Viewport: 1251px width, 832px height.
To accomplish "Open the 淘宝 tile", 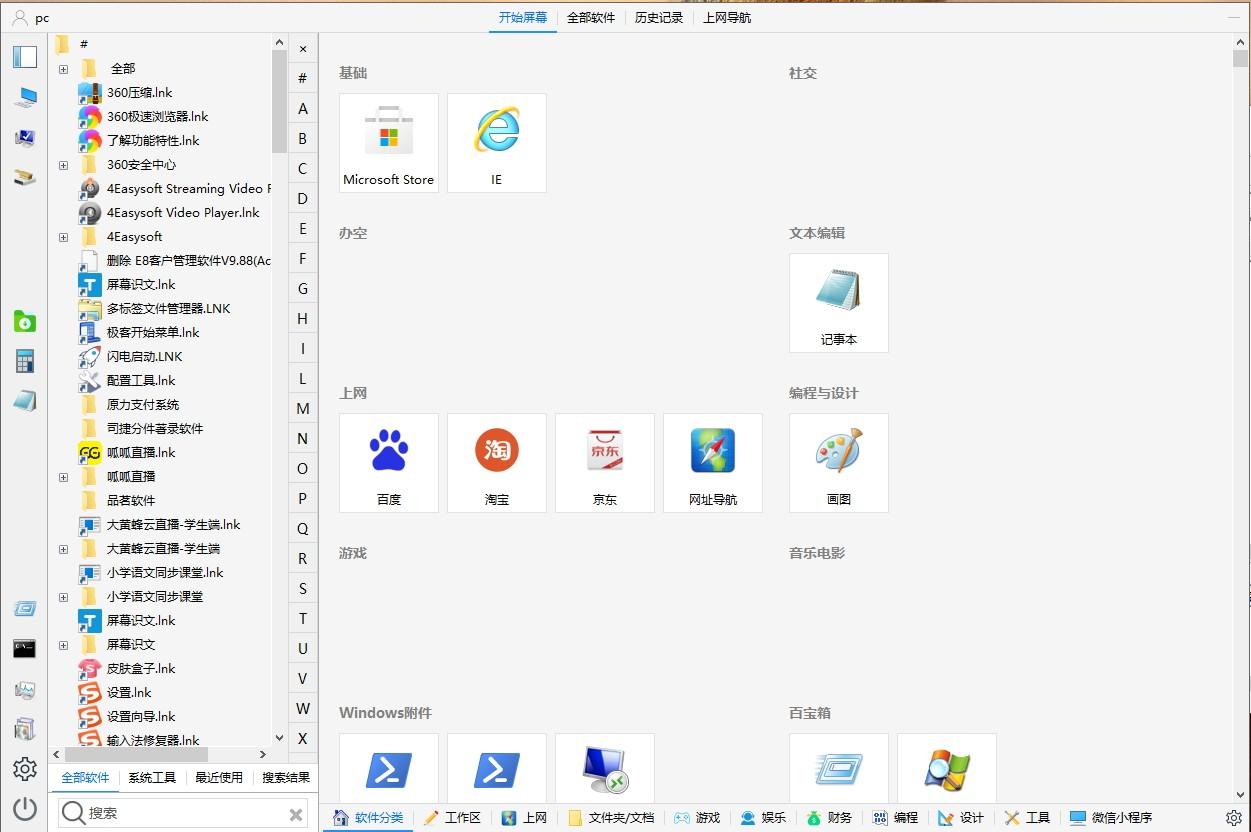I will tap(497, 463).
